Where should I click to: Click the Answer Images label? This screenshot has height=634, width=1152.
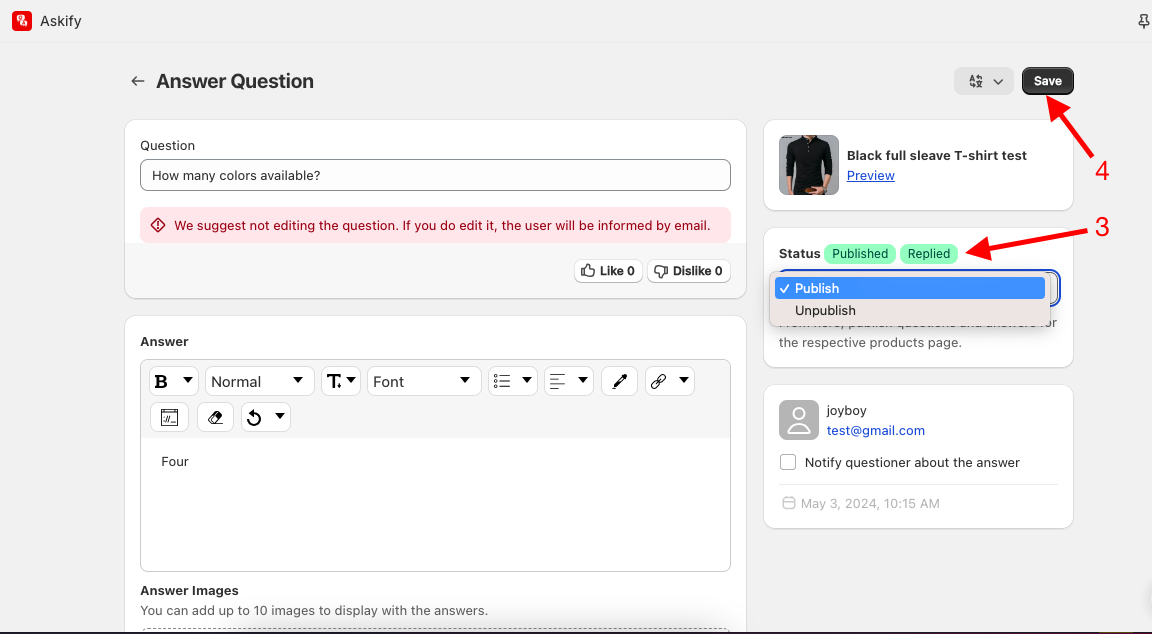coord(190,591)
